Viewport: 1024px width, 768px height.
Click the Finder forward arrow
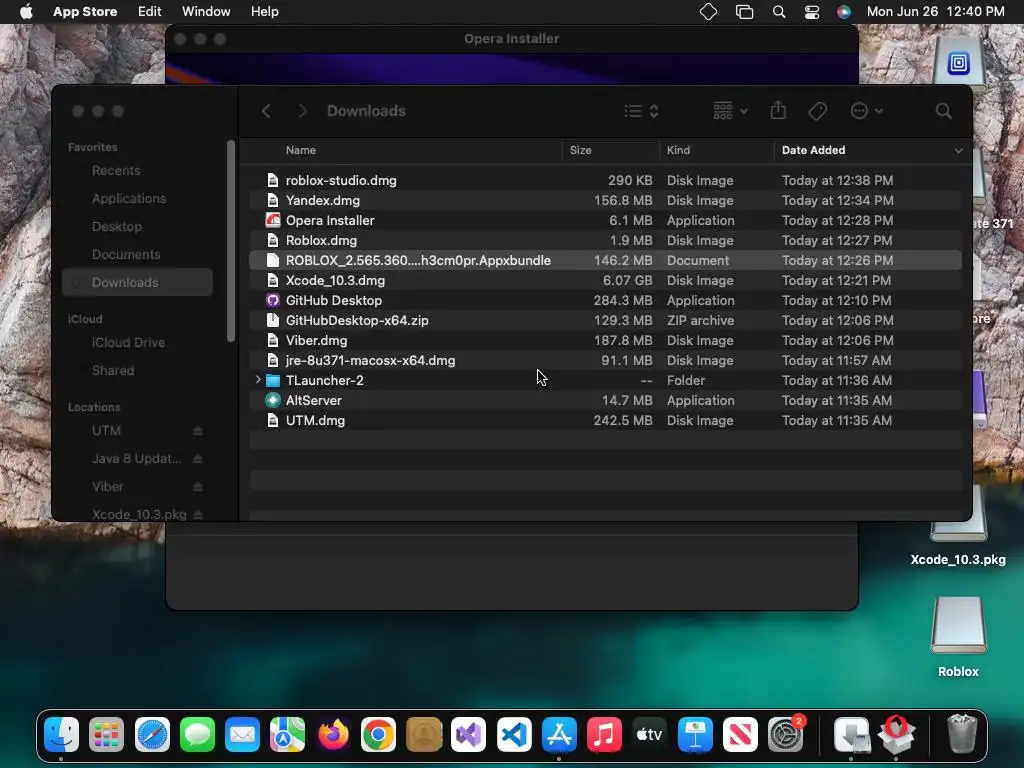pyautogui.click(x=302, y=111)
